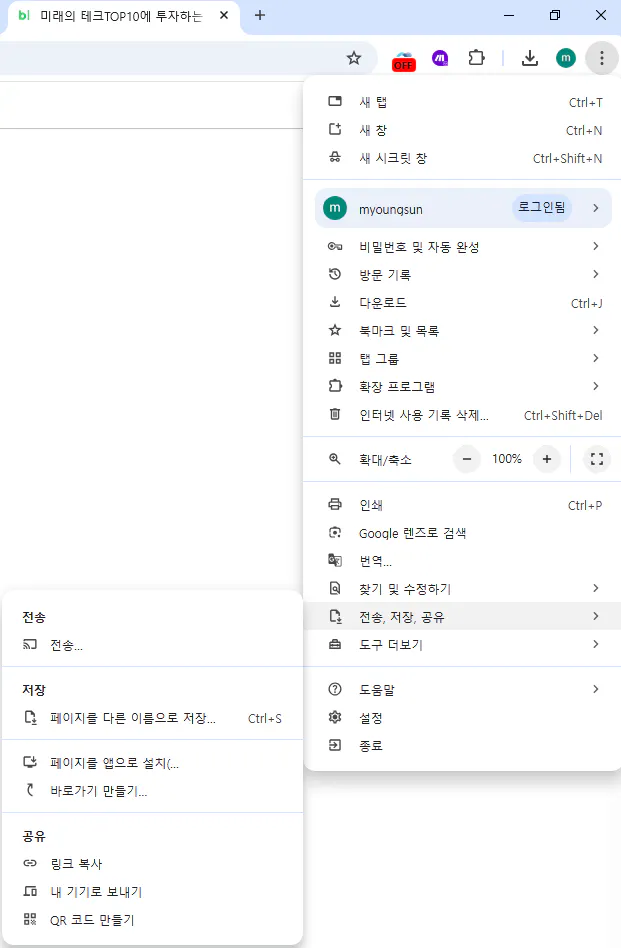Select 인쇄 menu item

pyautogui.click(x=461, y=504)
